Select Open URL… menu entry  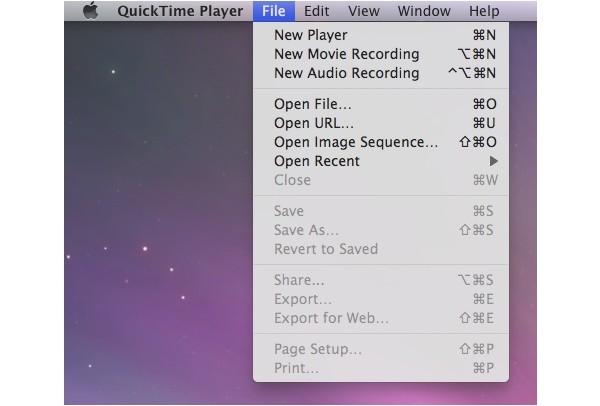381,123
